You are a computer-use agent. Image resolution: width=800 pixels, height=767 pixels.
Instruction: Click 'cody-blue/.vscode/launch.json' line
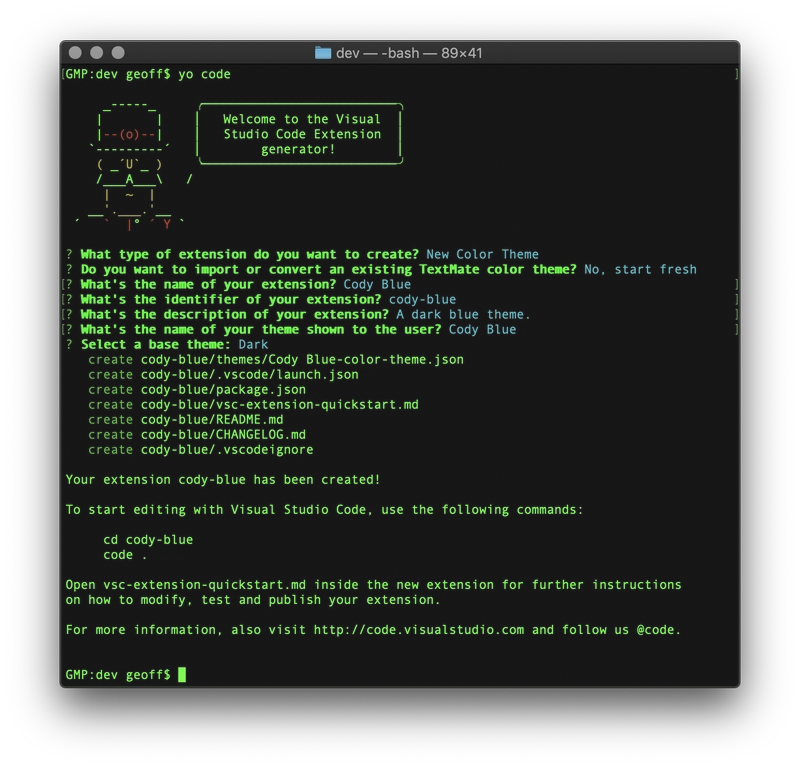[249, 375]
